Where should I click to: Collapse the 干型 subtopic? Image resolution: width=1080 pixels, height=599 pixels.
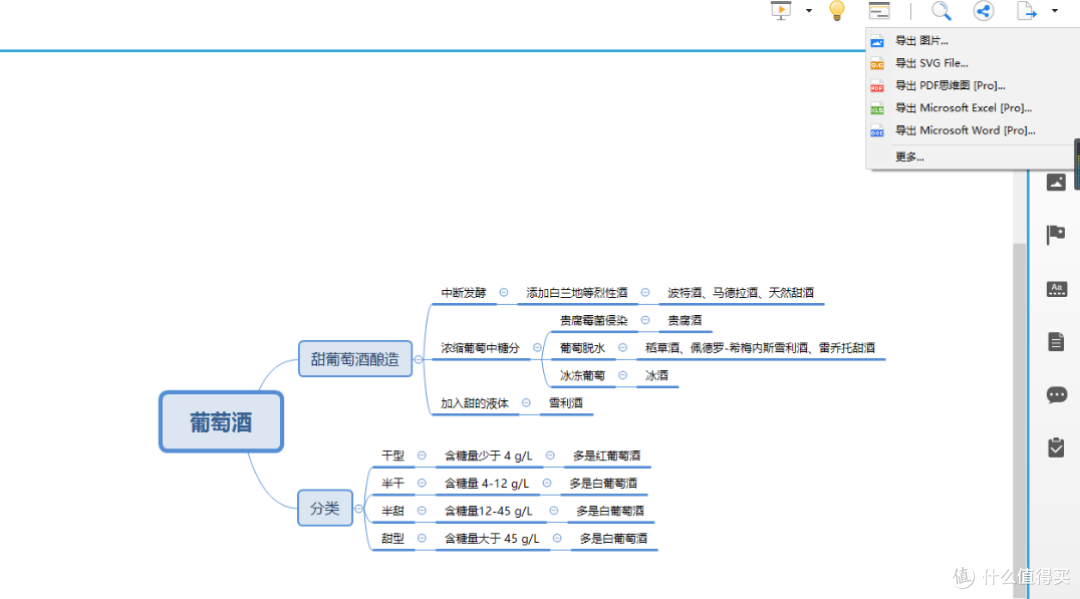coord(422,456)
